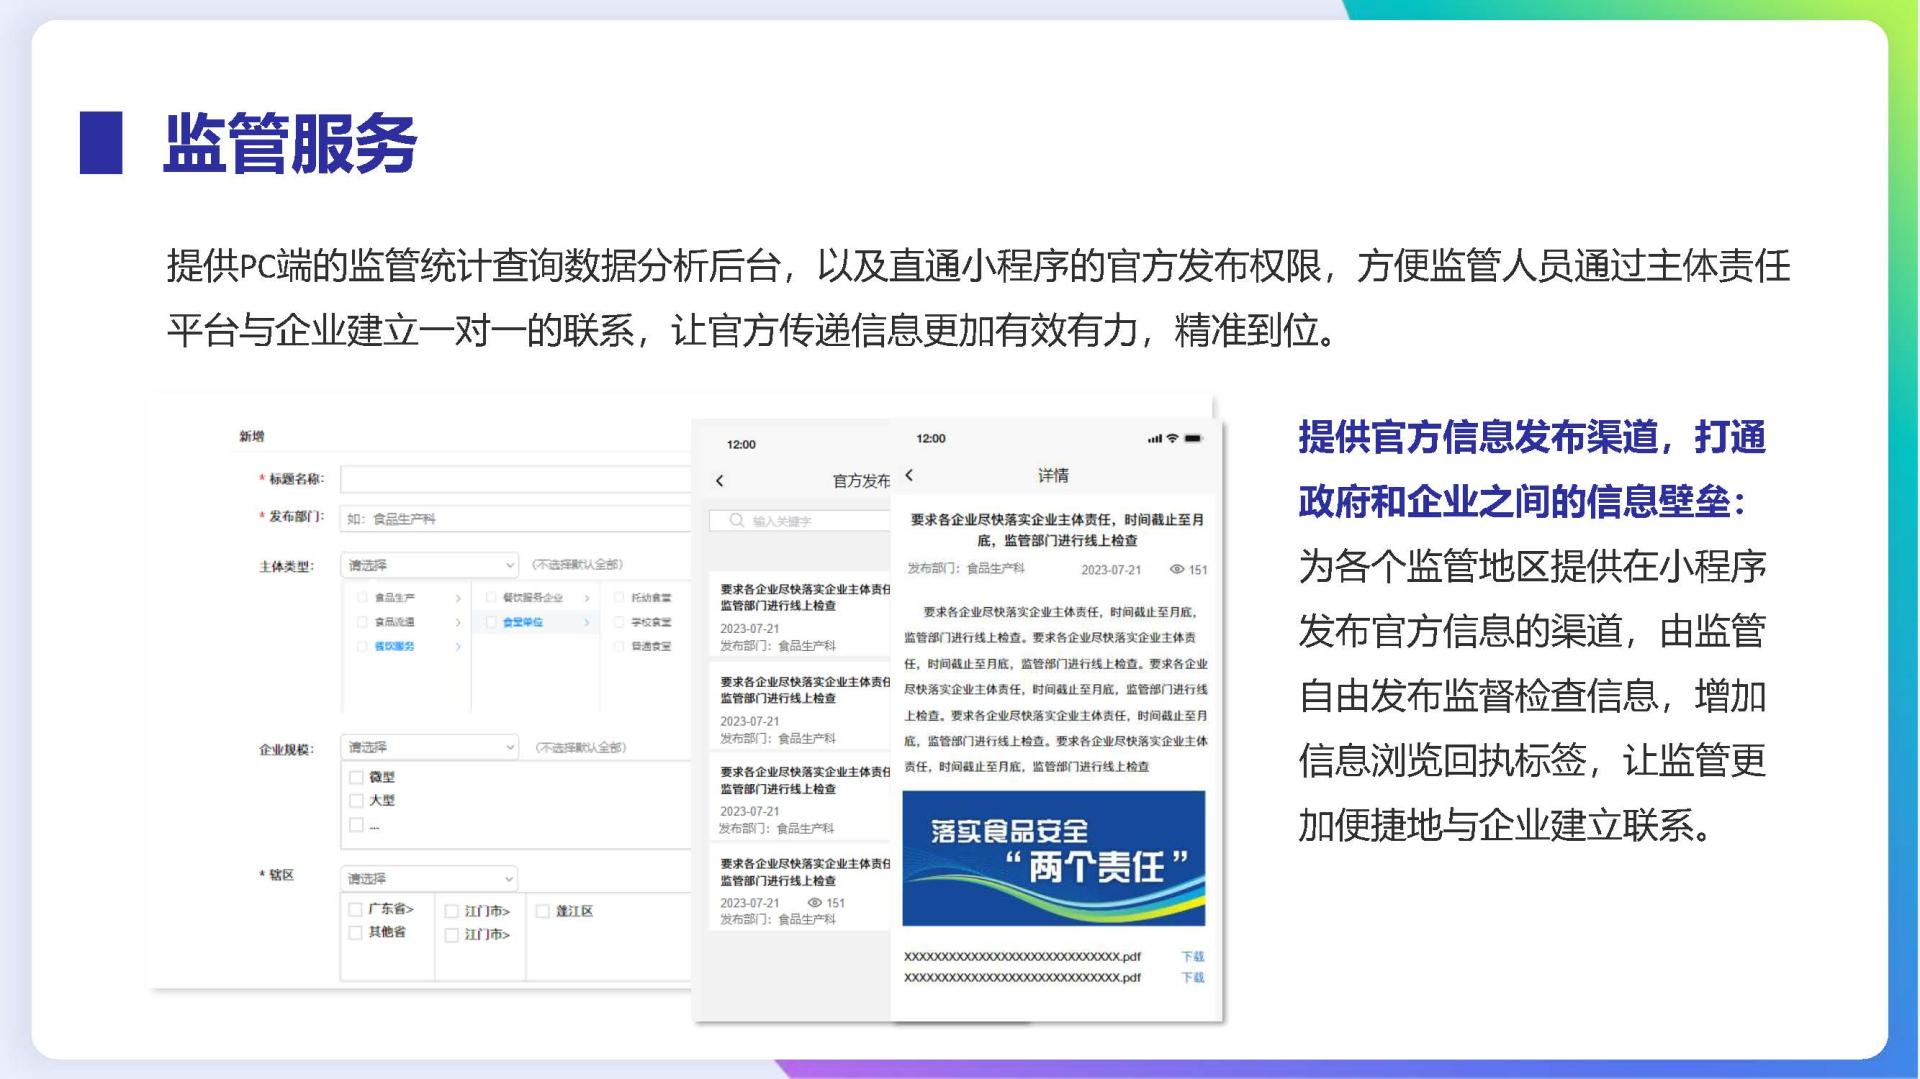Click the signal strength icon in status bar
The height and width of the screenshot is (1079, 1920).
point(1154,438)
